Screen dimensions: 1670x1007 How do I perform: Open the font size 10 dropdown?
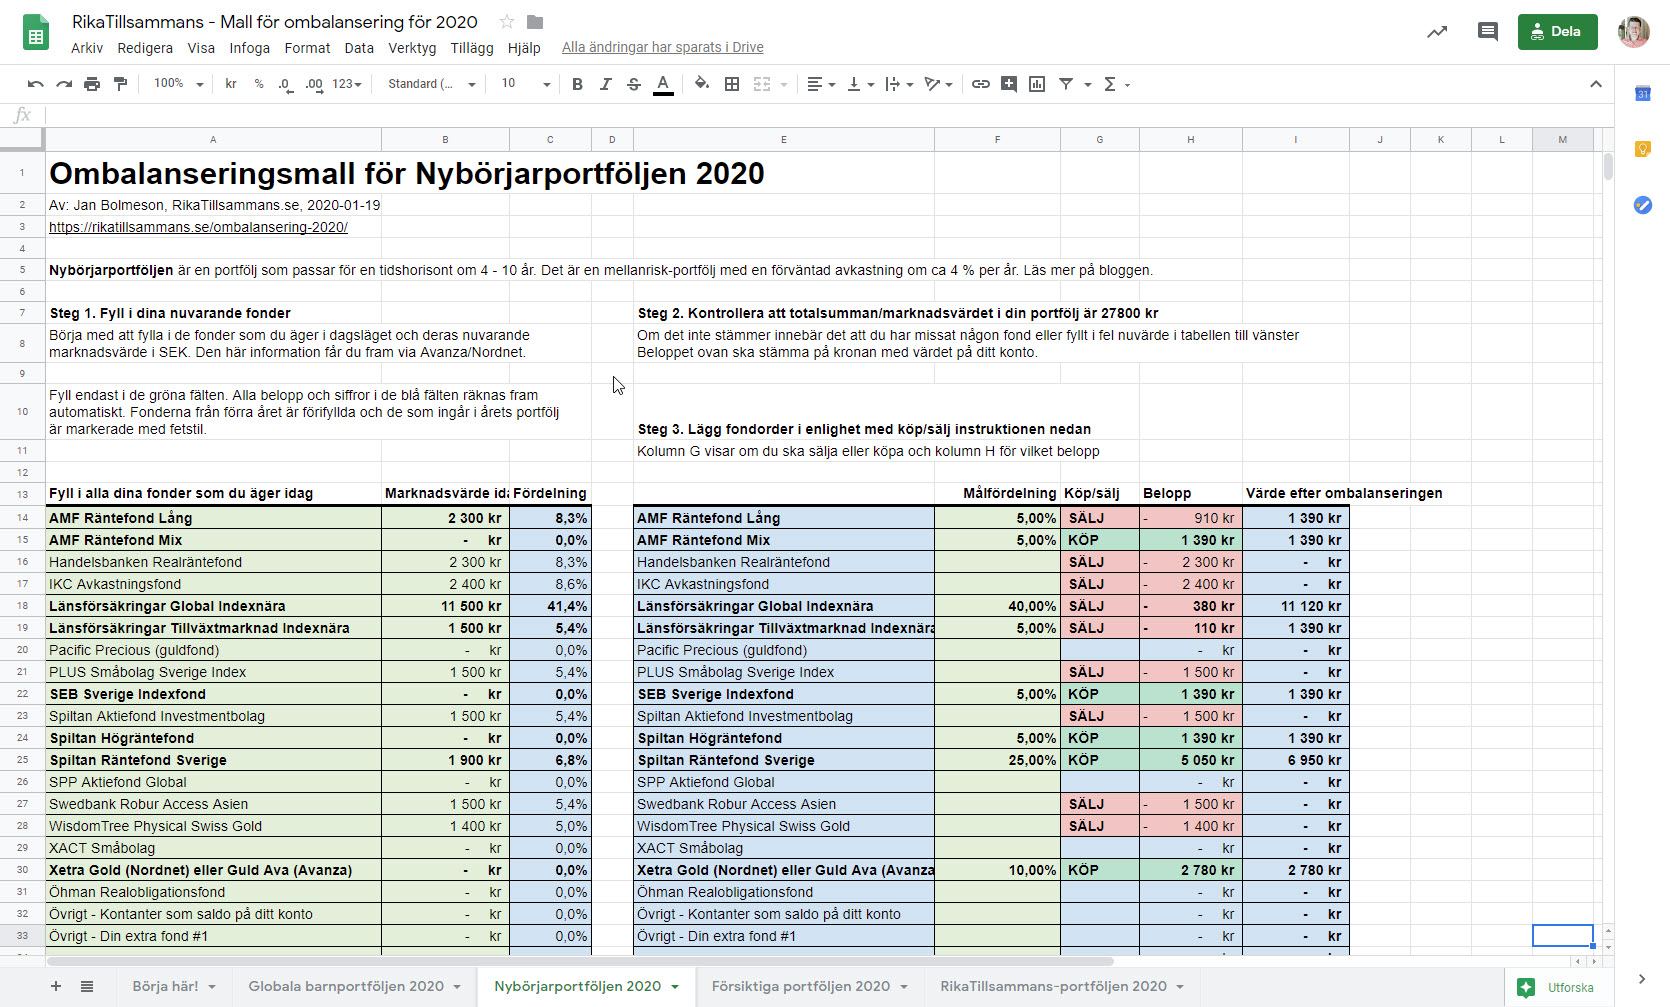click(526, 84)
